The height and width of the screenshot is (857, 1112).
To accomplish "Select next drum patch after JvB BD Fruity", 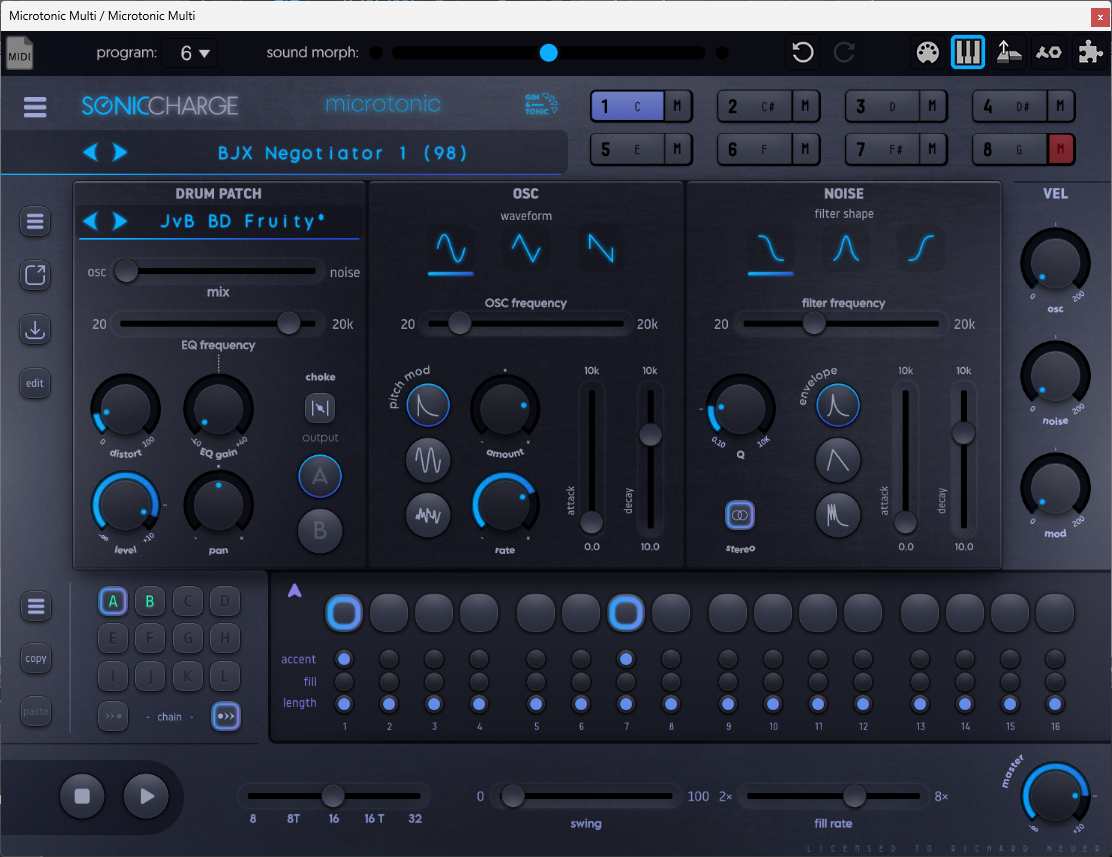I will 120,221.
